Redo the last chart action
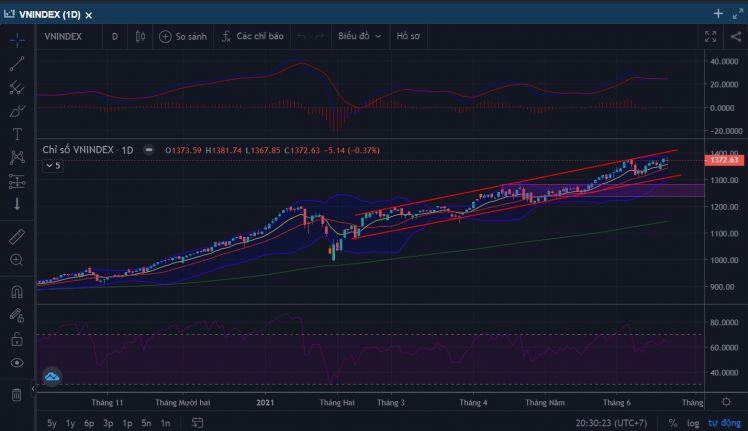Screen dimensions: 748x431 [320, 36]
